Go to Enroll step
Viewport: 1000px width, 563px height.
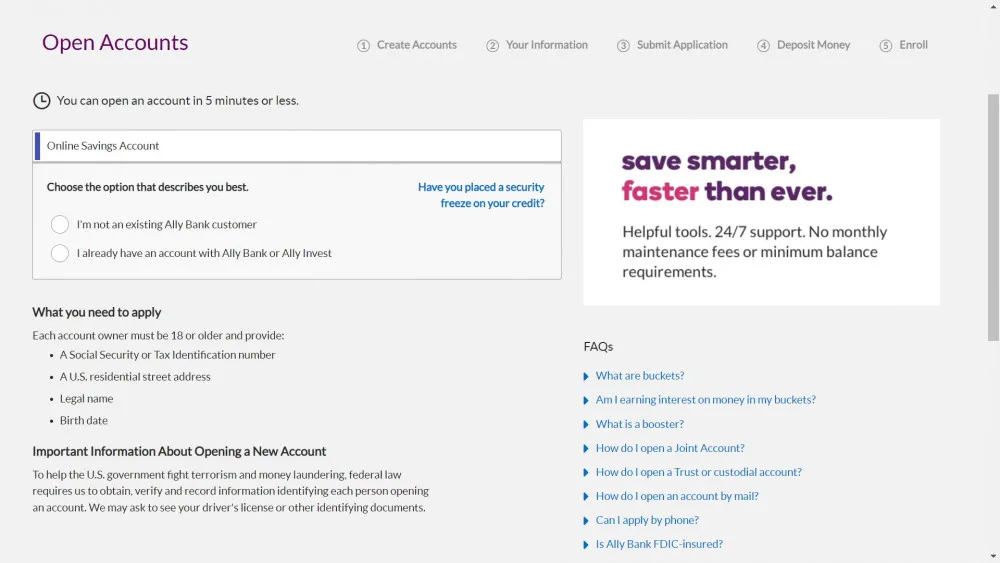[x=913, y=45]
